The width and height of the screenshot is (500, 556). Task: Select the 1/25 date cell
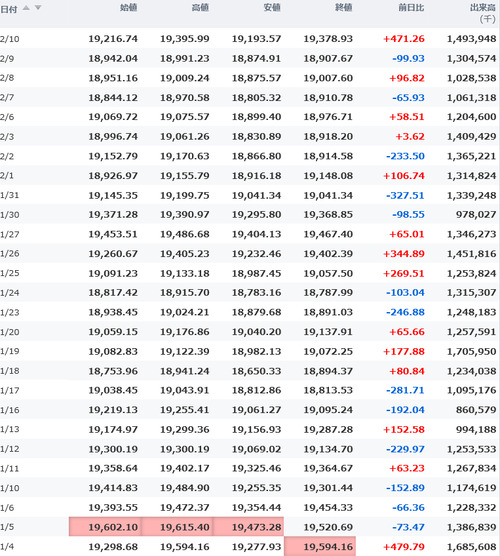tap(10, 273)
